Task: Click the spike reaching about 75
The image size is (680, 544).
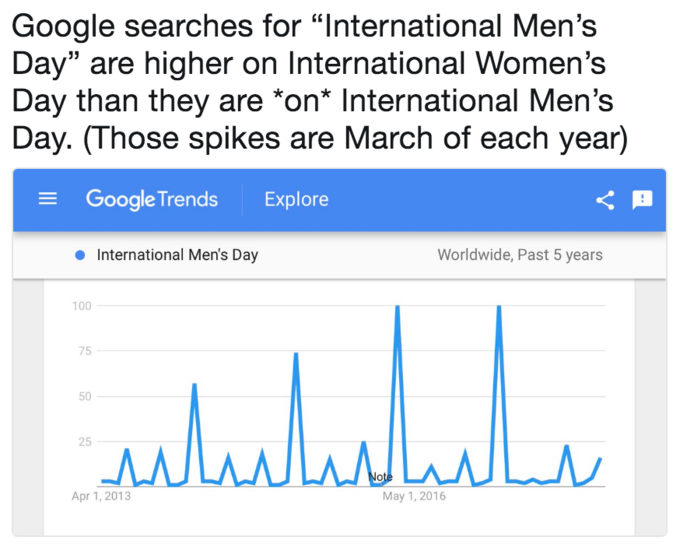Action: 296,354
